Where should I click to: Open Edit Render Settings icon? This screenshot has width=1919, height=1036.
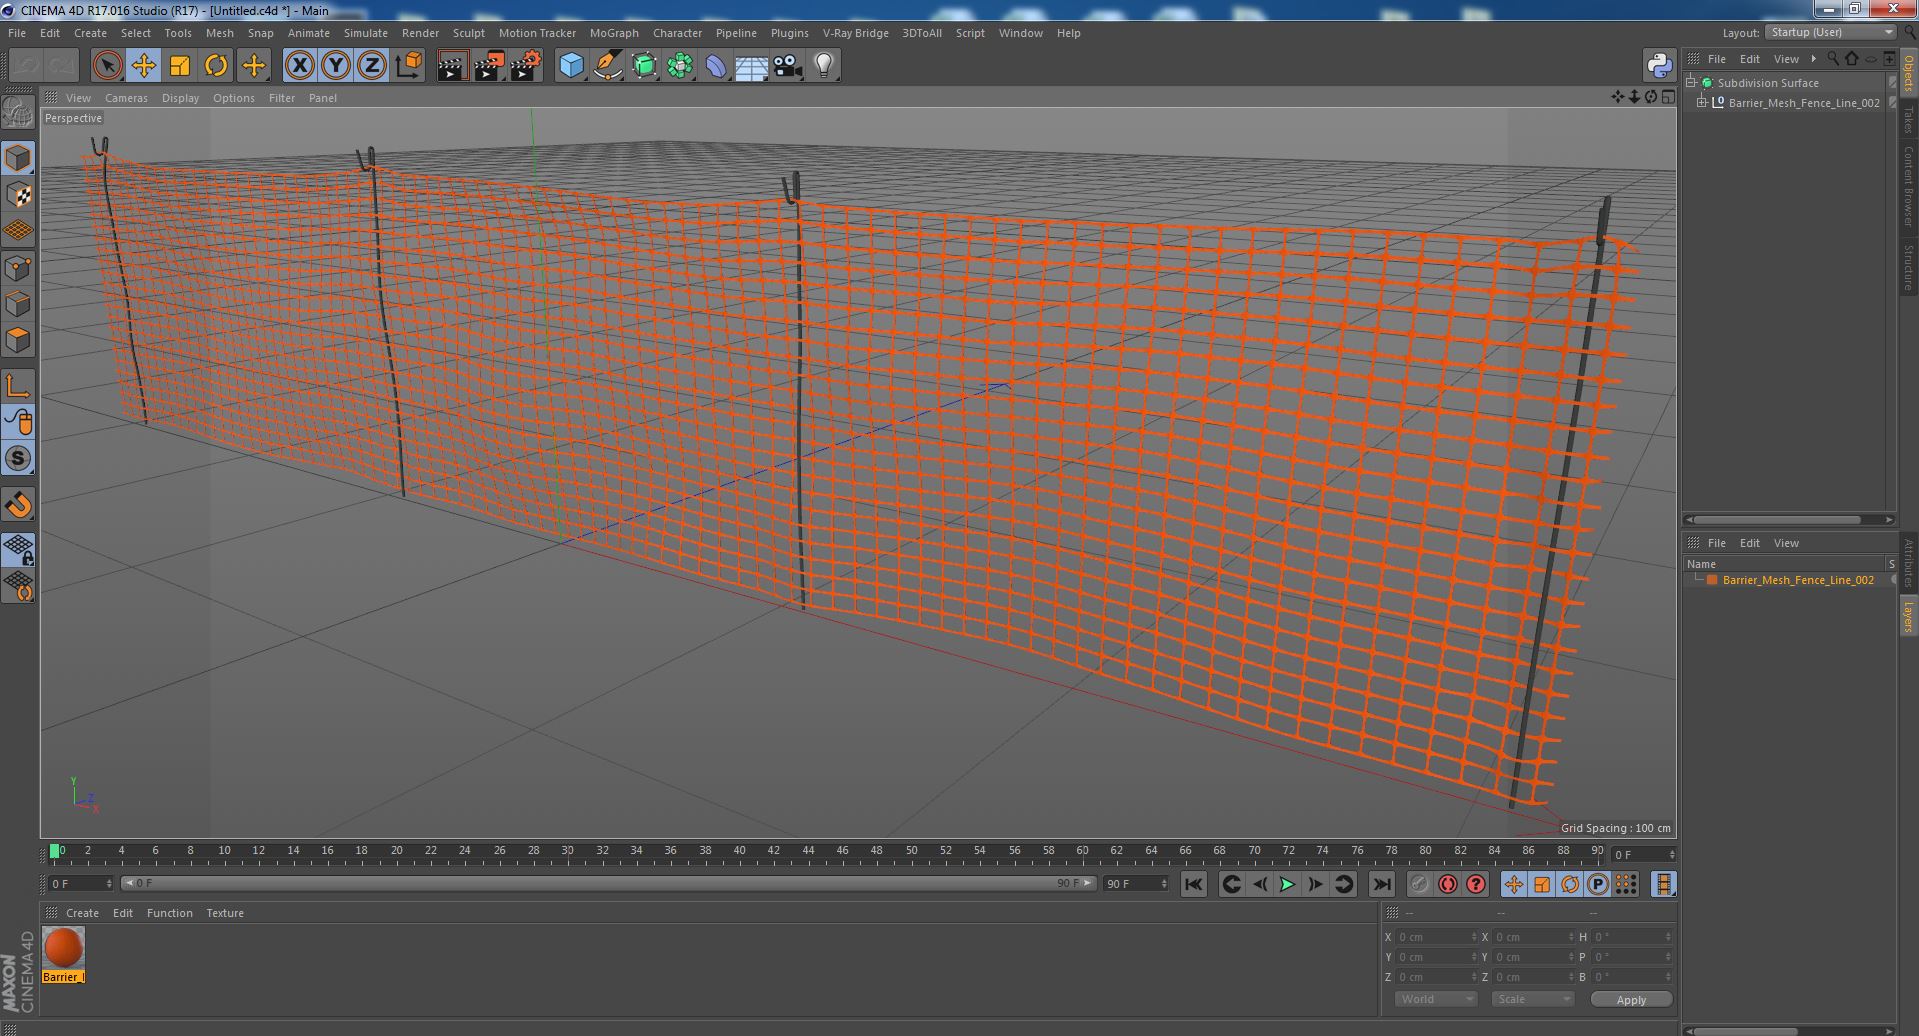[x=525, y=66]
